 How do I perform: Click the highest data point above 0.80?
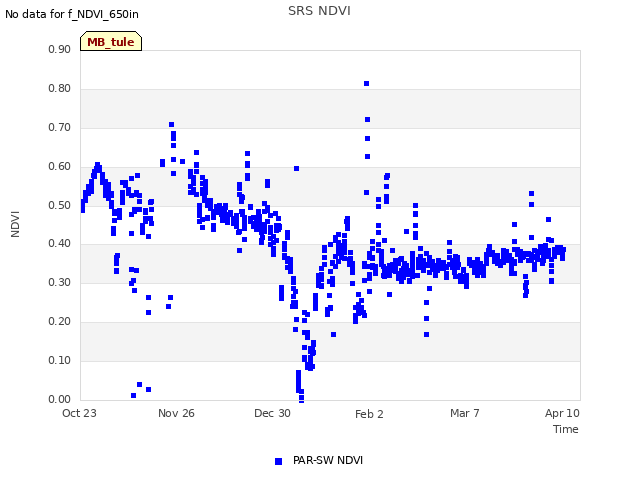[x=367, y=83]
